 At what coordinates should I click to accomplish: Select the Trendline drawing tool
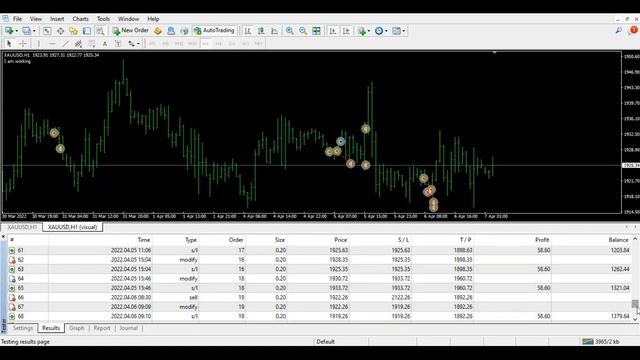[65, 43]
